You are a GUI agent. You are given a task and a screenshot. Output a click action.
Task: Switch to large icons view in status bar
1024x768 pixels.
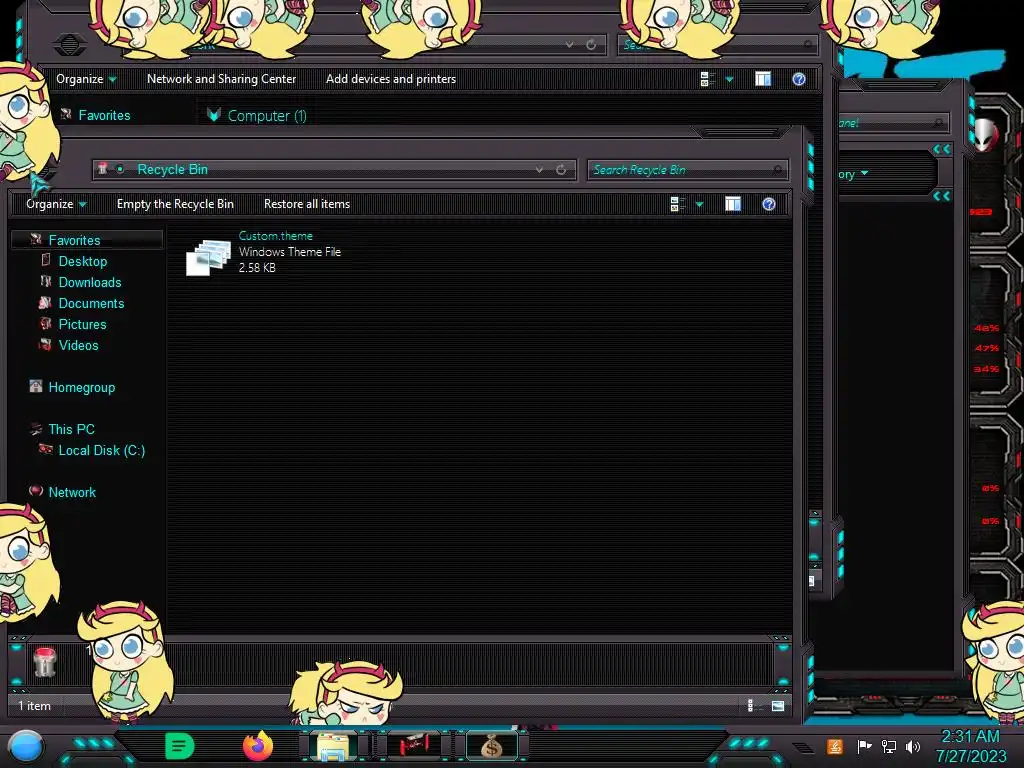point(778,705)
